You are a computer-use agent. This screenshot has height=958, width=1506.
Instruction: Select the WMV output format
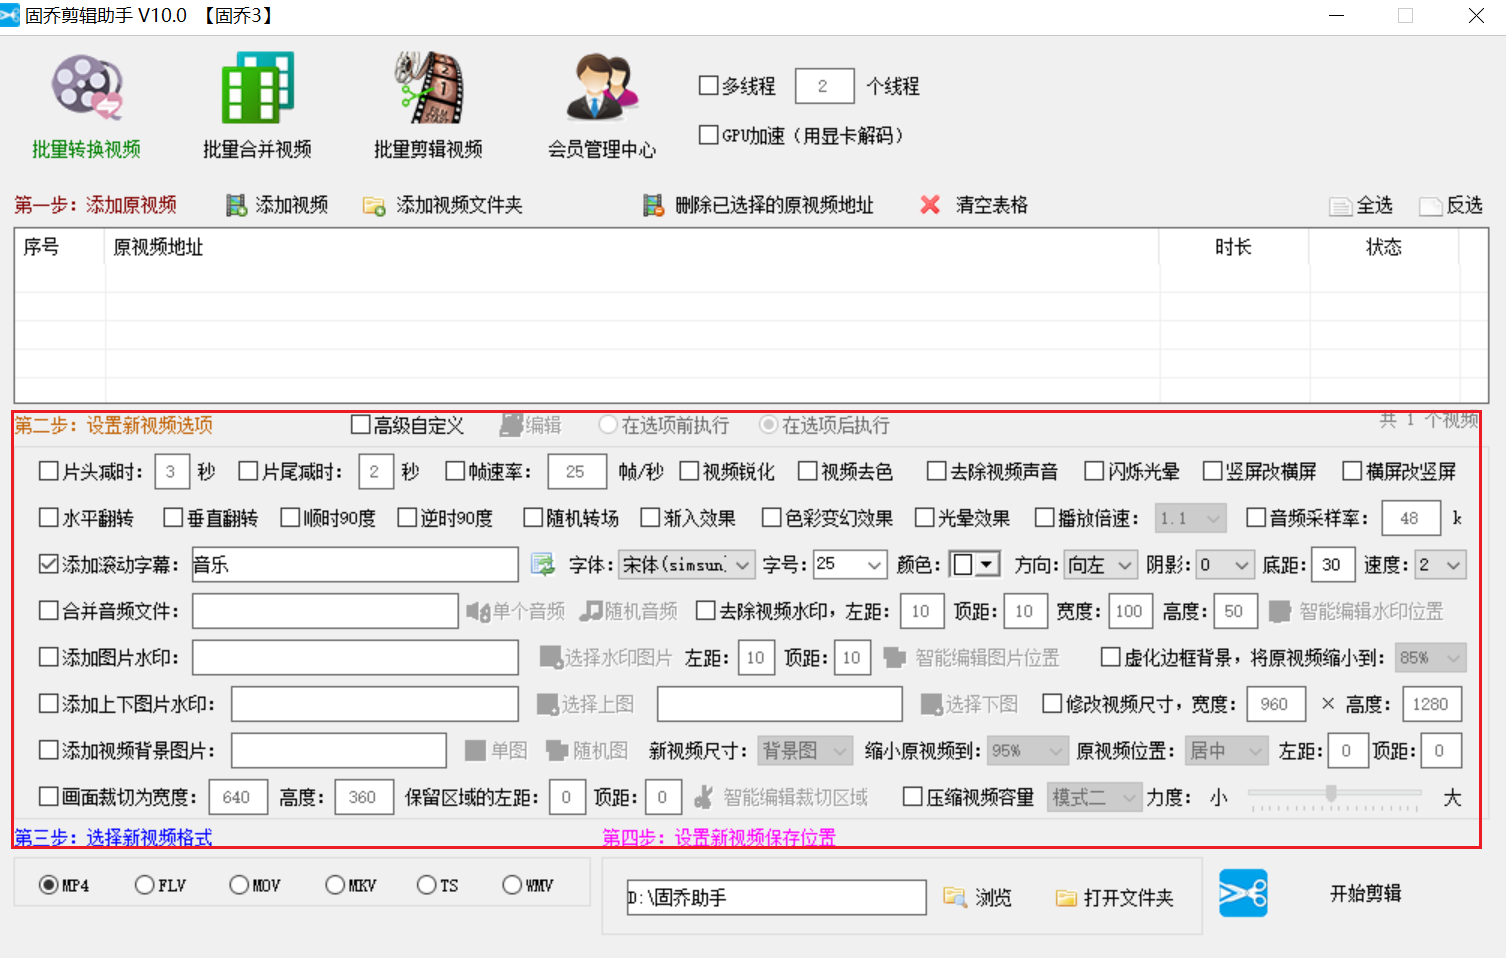click(x=510, y=884)
